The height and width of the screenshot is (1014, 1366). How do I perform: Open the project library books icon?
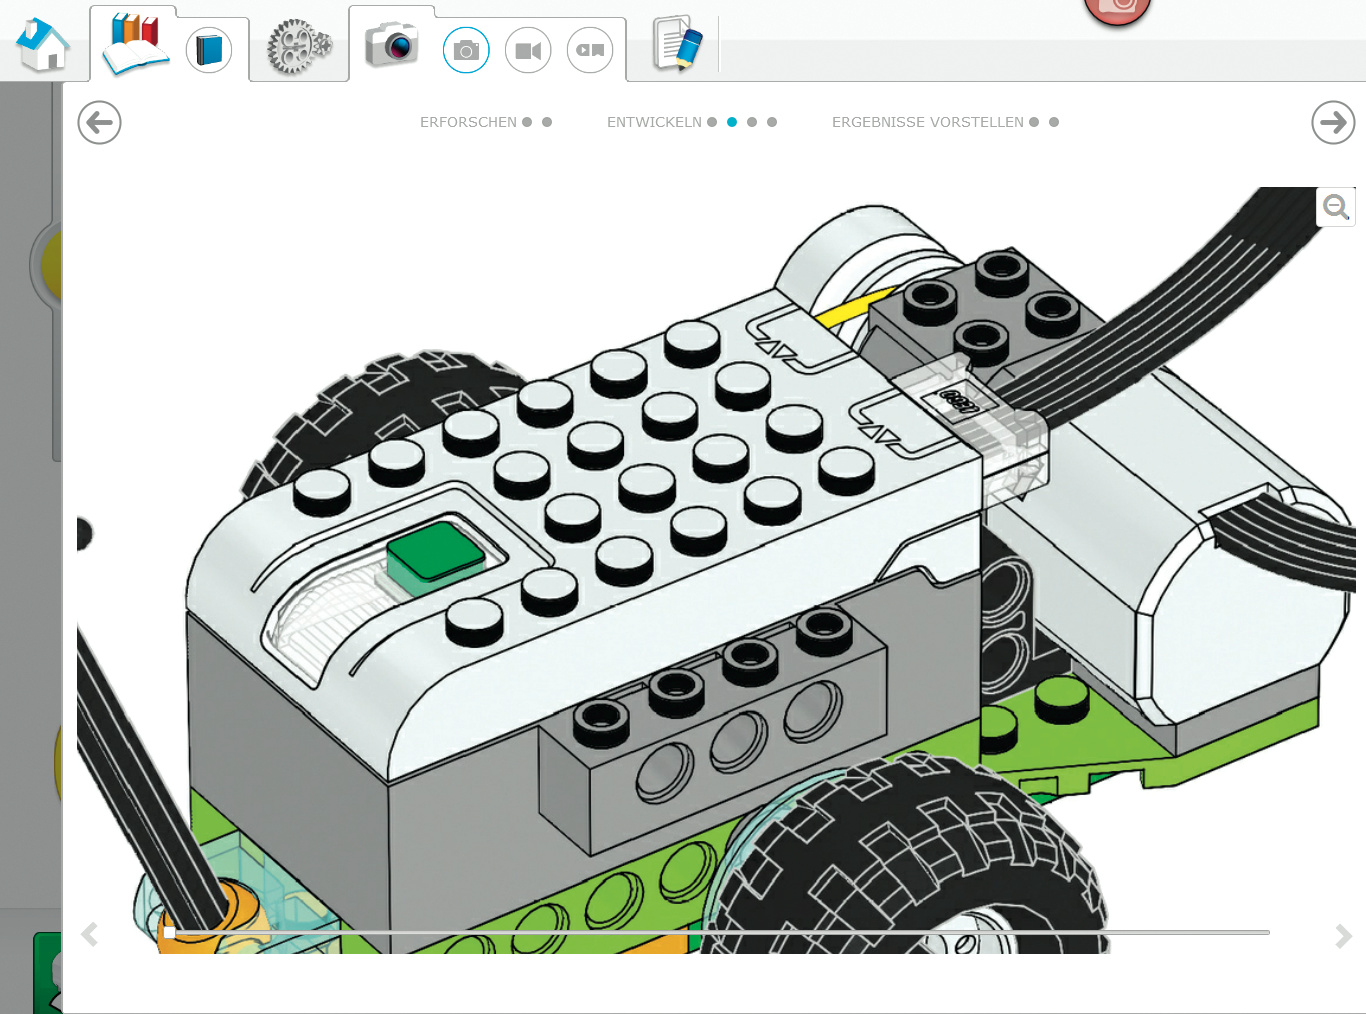pyautogui.click(x=136, y=45)
